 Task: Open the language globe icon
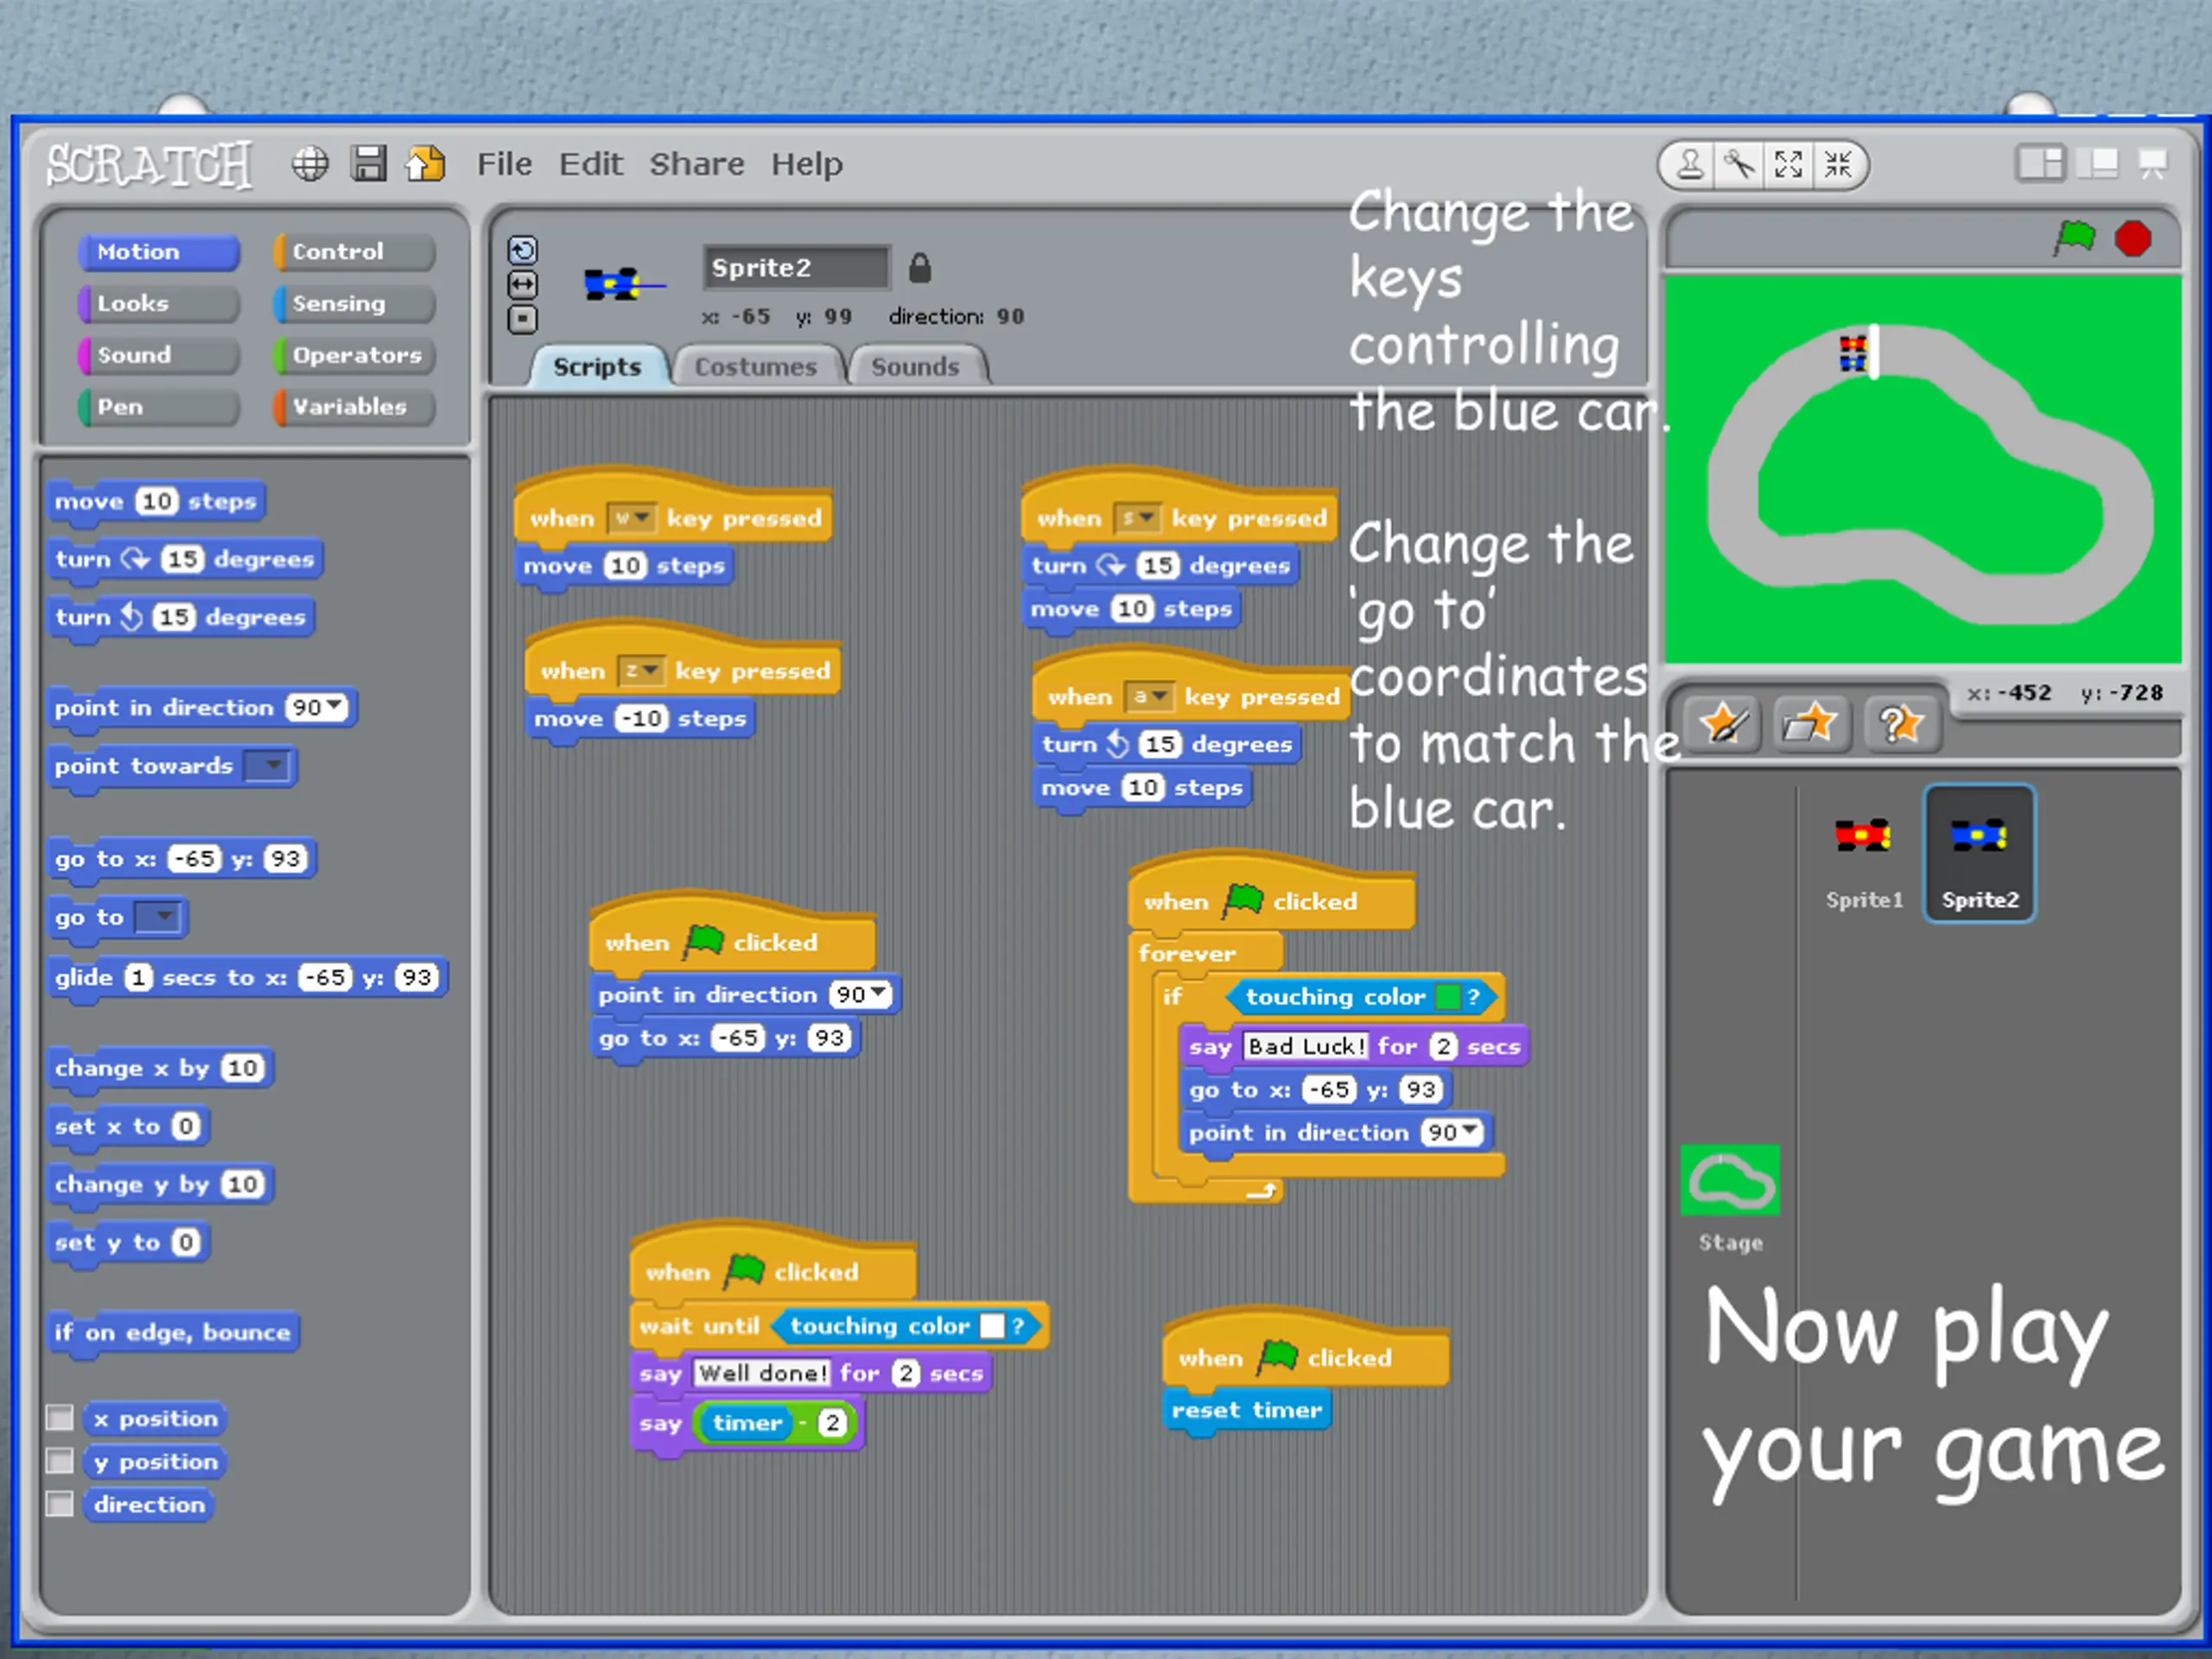point(310,163)
